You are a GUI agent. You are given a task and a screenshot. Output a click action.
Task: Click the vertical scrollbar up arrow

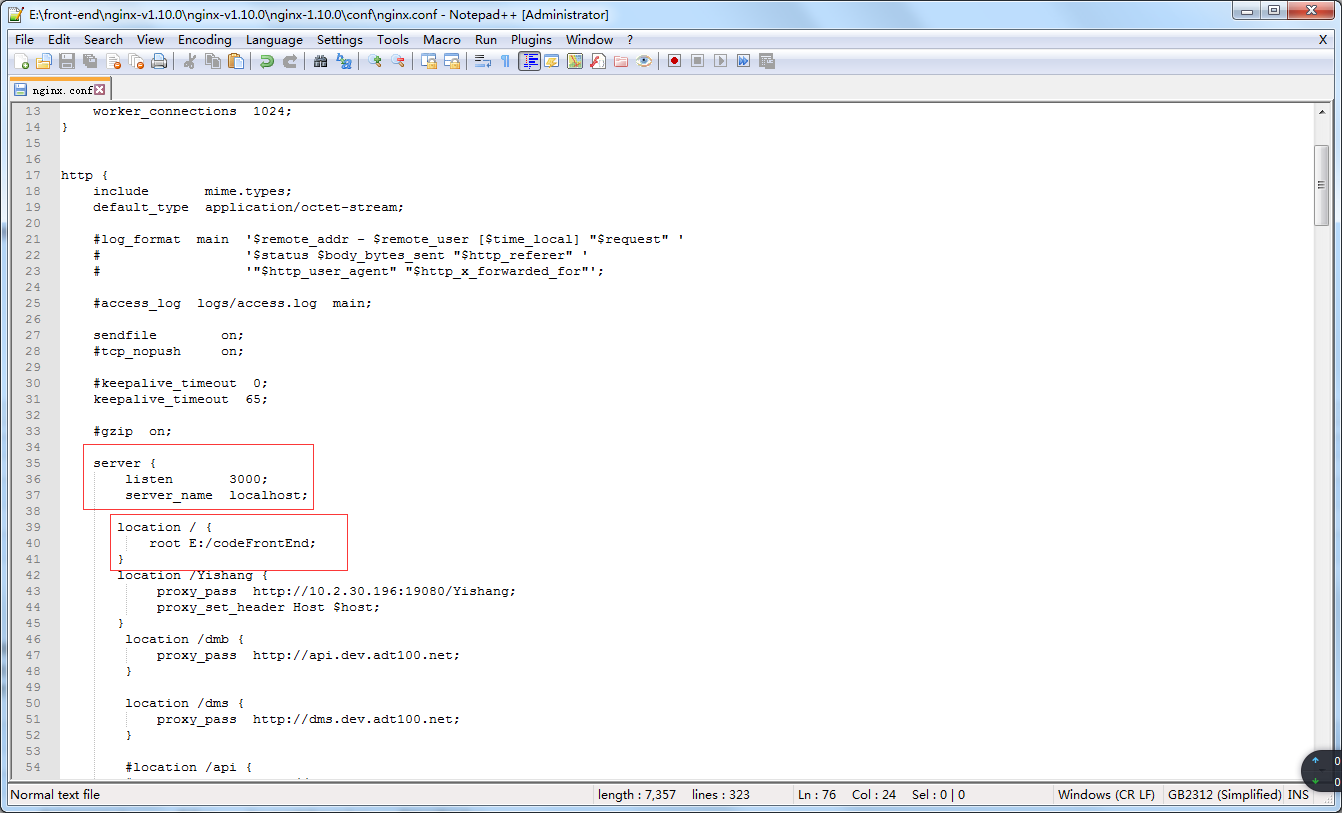[1322, 110]
